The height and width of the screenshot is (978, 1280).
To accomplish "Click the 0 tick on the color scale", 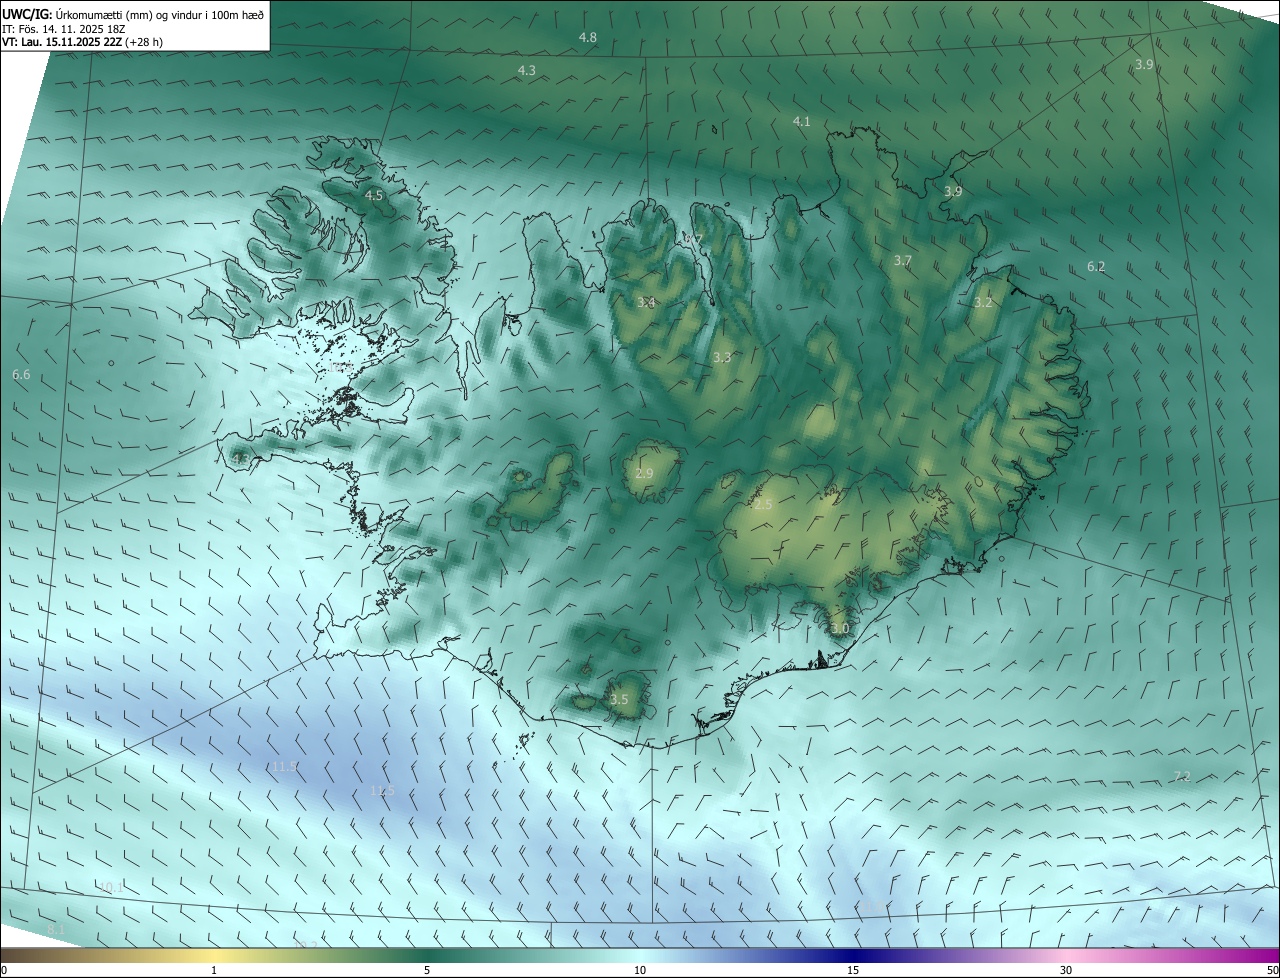I will coord(4,970).
